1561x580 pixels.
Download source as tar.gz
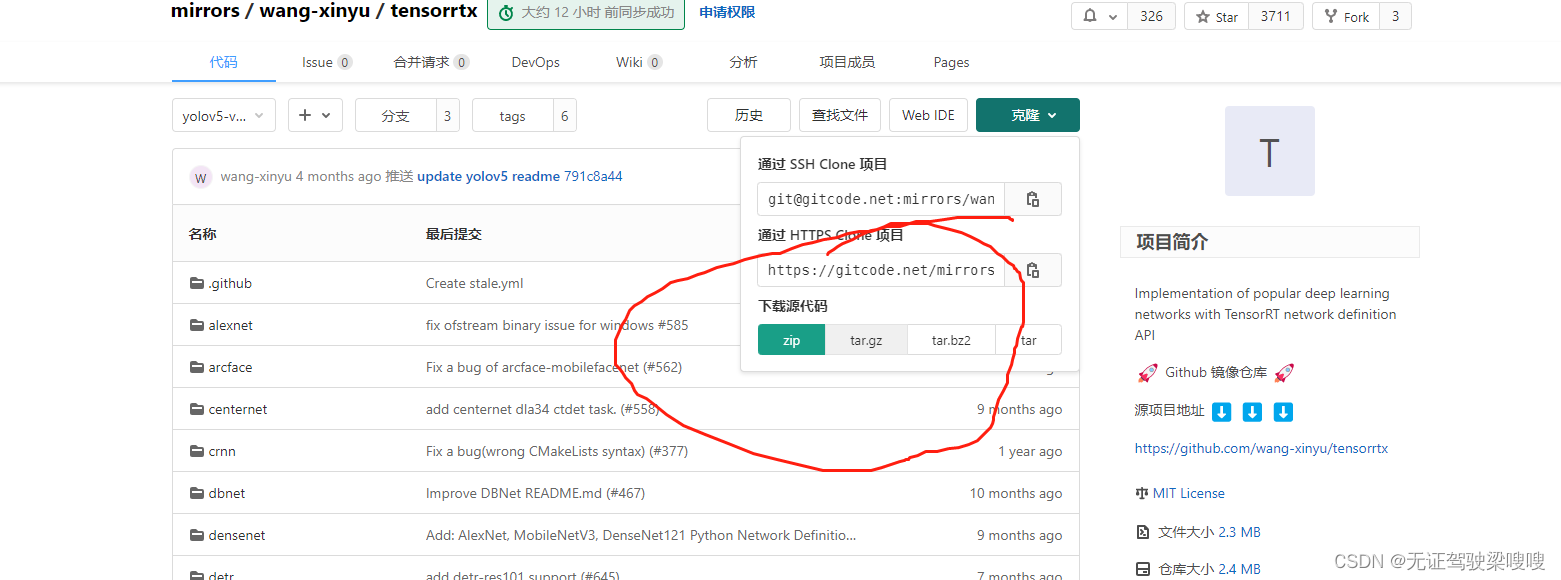(x=866, y=340)
